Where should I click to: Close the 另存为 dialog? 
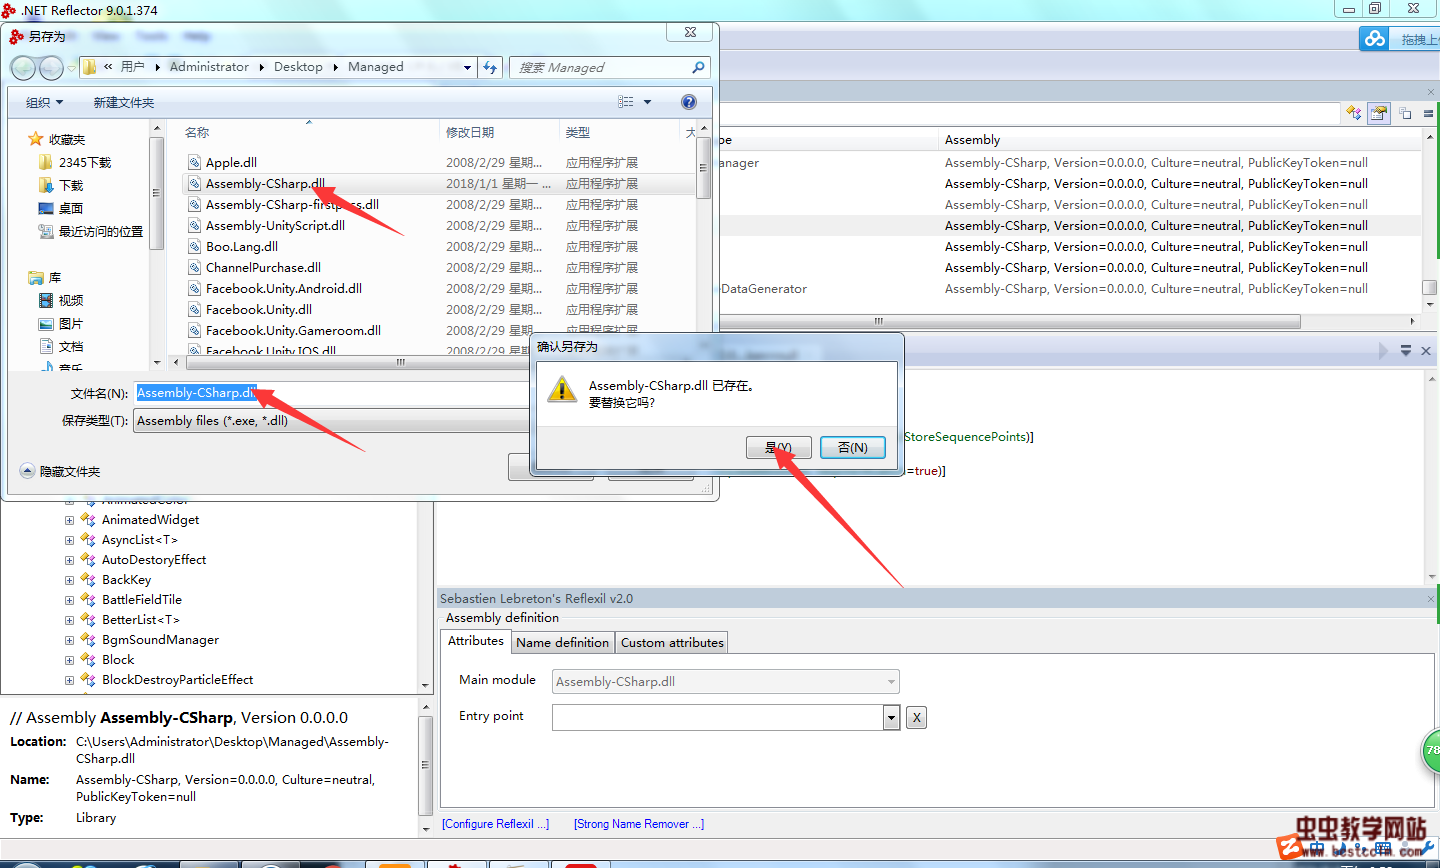(x=690, y=32)
